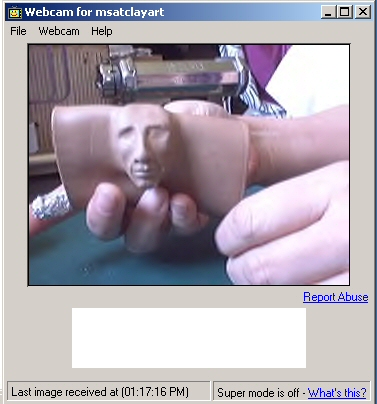Minimize the webcam window

point(328,12)
